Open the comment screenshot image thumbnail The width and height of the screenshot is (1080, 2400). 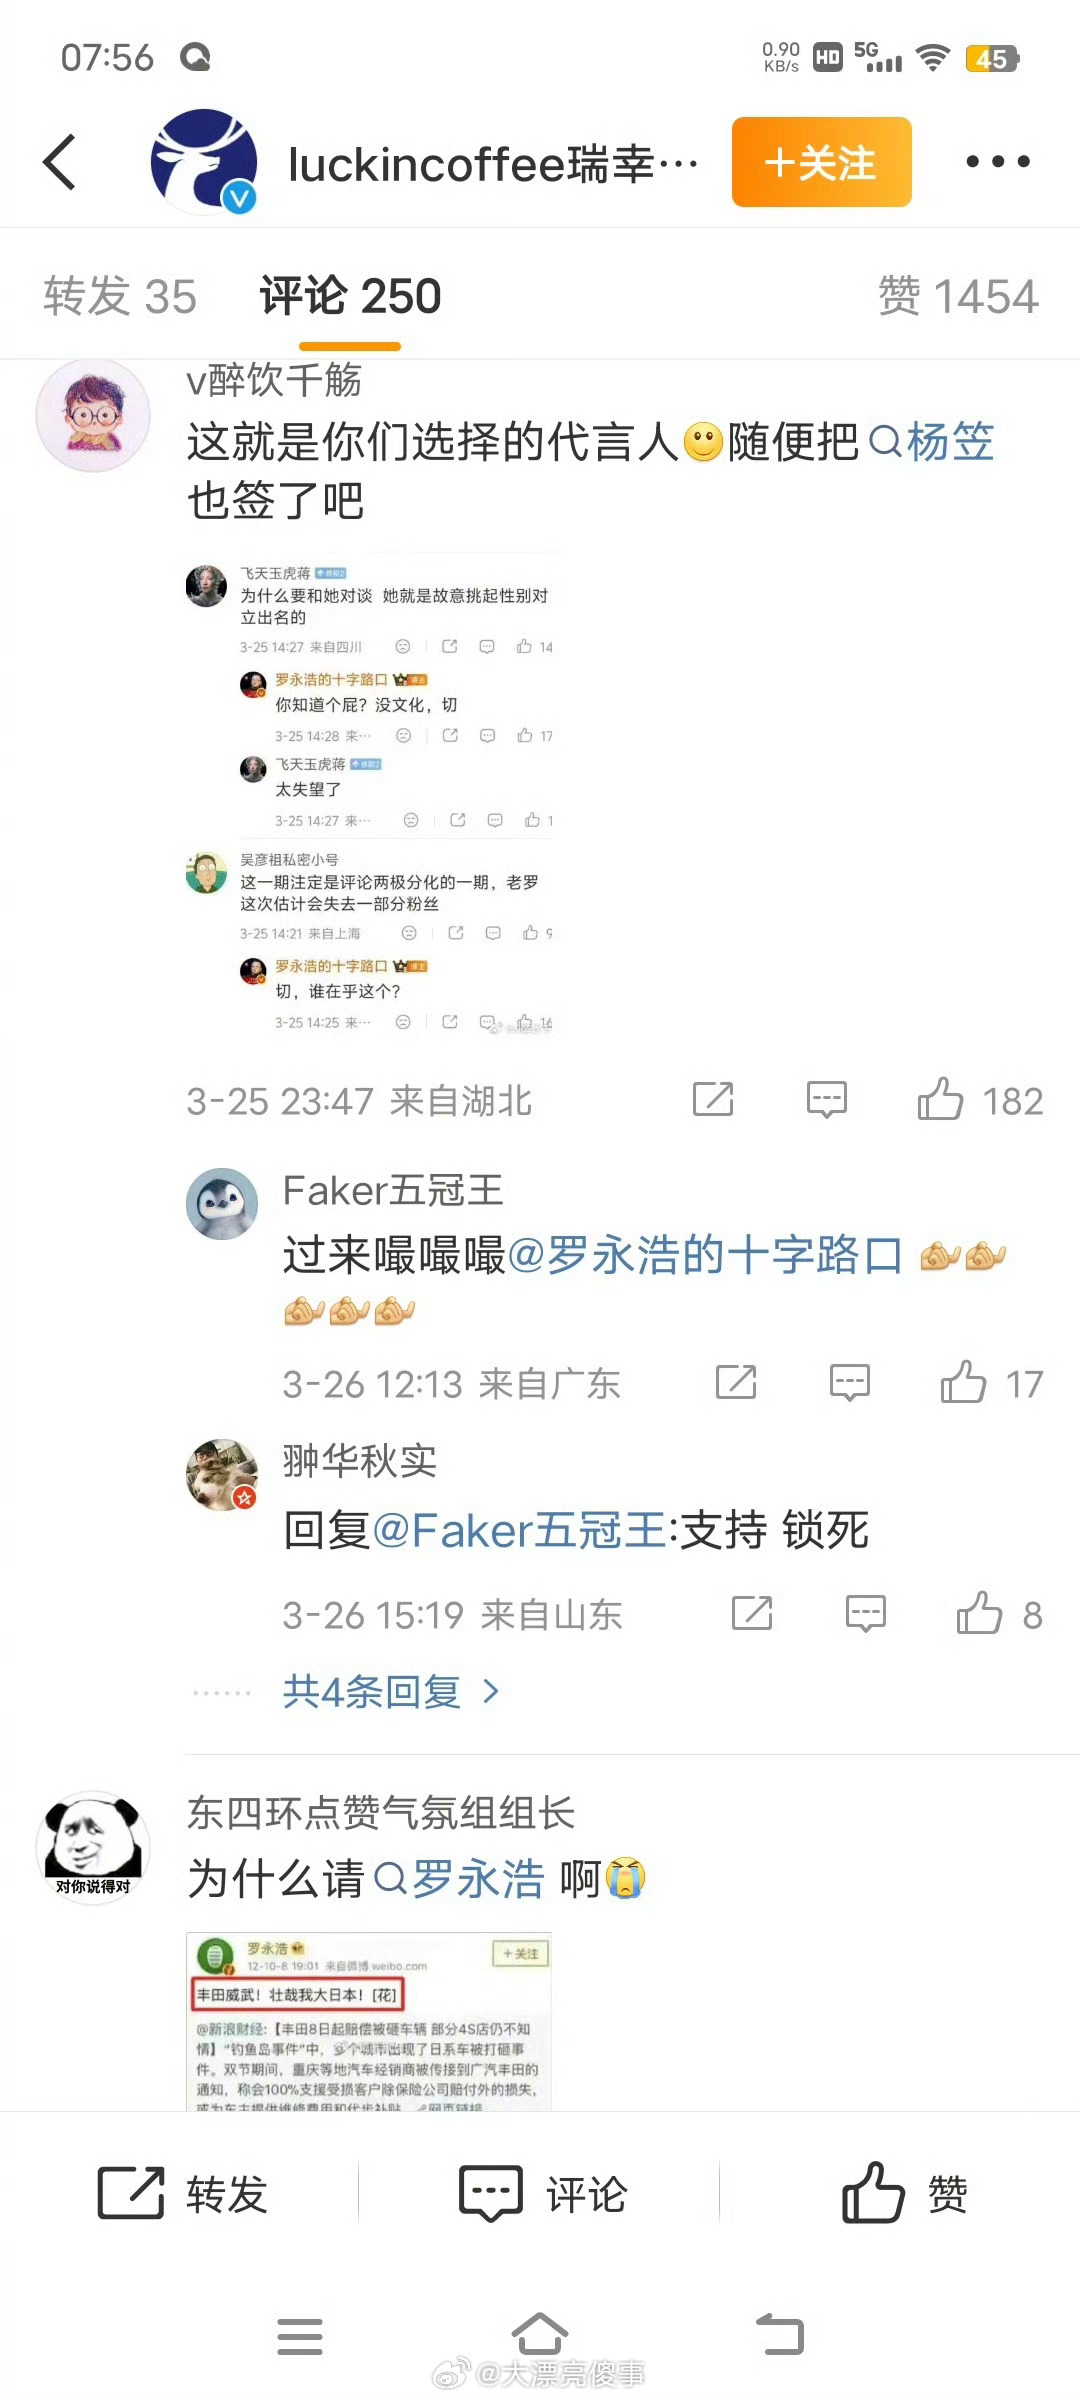(369, 795)
